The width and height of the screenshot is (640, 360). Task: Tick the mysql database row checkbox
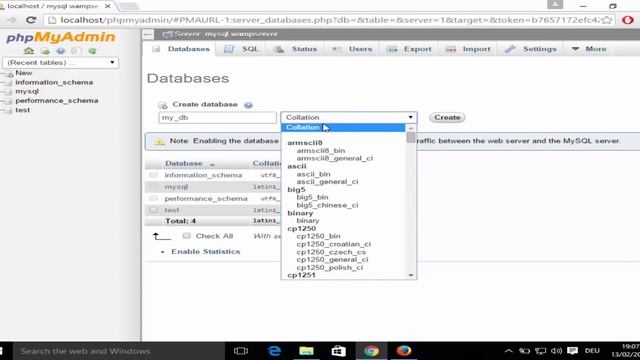click(153, 187)
